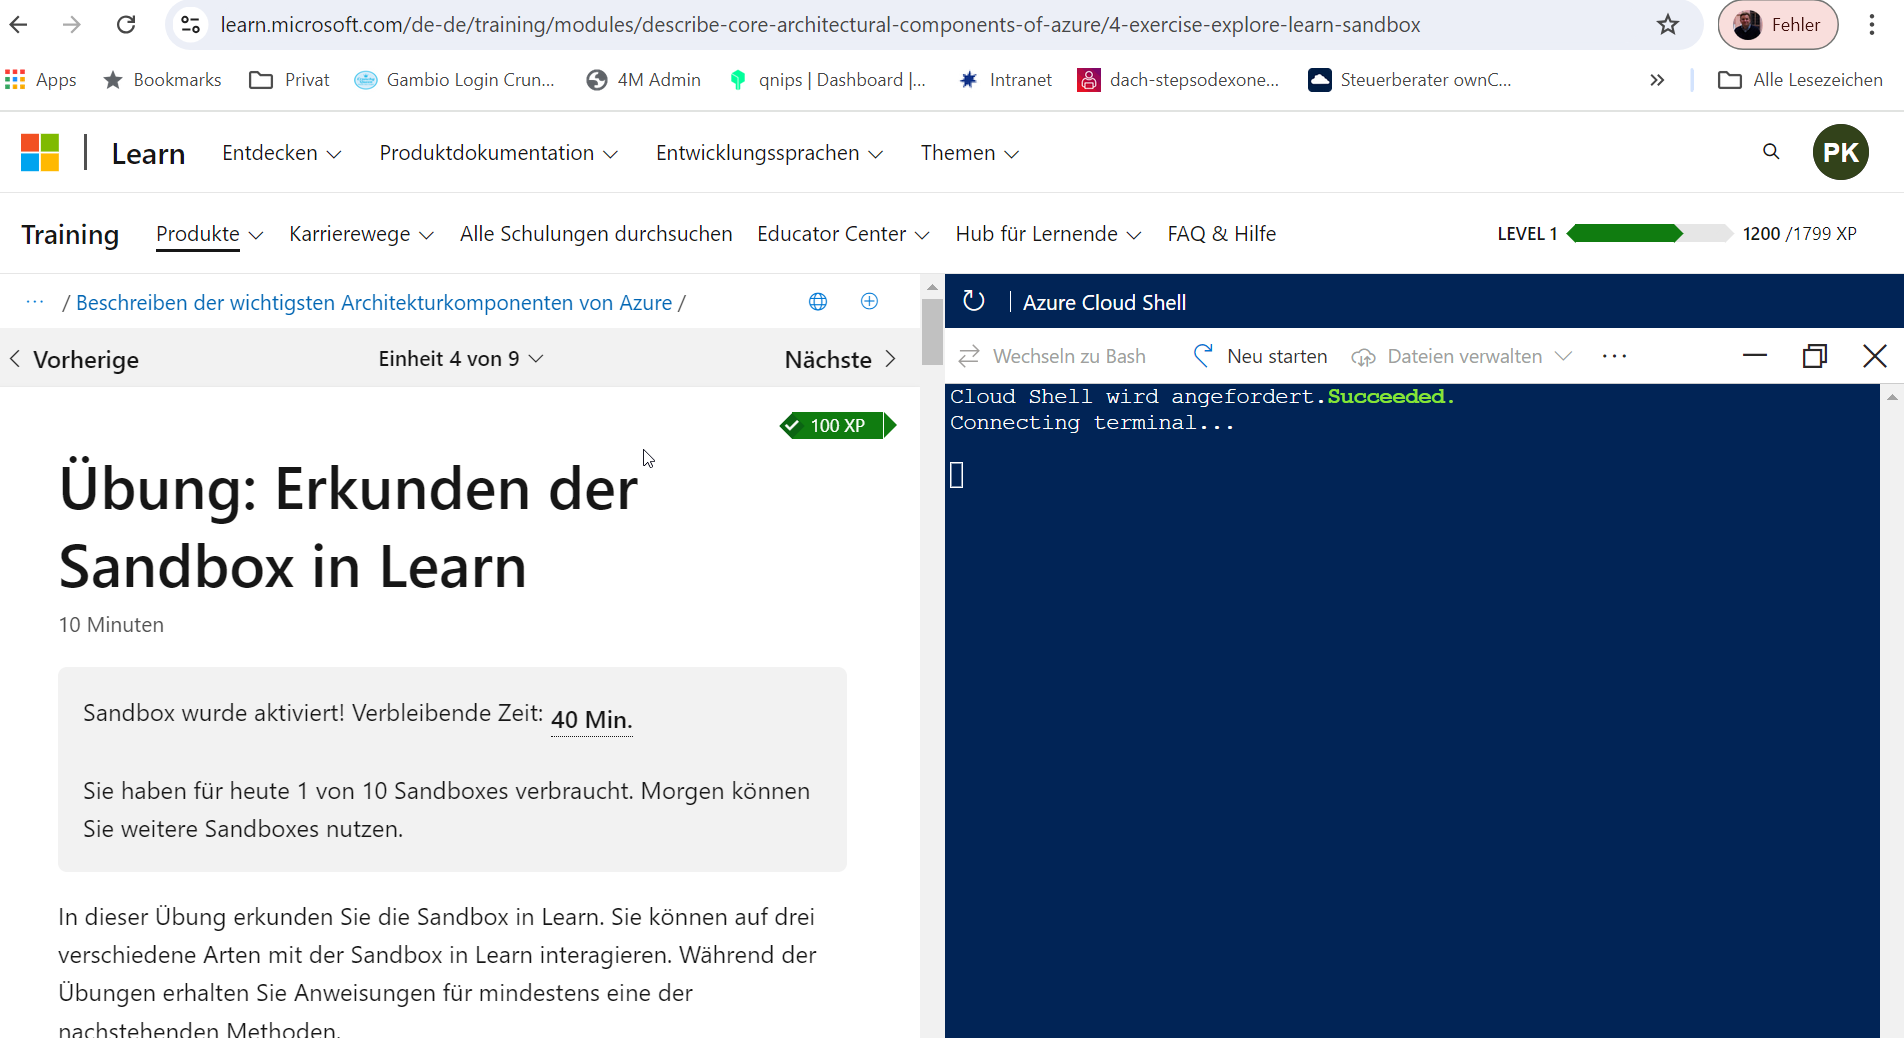Open Steuerberater ownCloud bookmark
1904x1038 pixels.
1410,80
